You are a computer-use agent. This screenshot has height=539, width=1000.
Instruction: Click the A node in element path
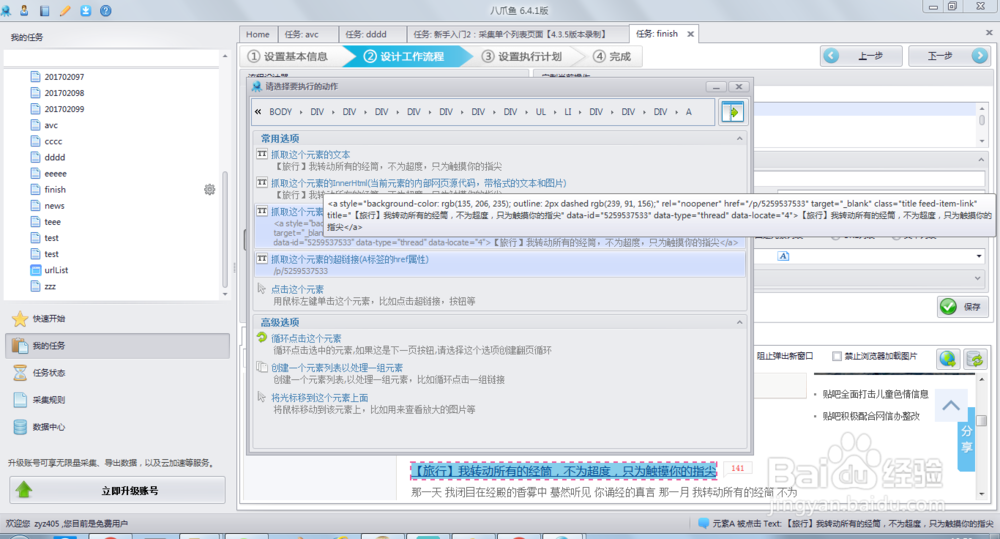[x=689, y=112]
